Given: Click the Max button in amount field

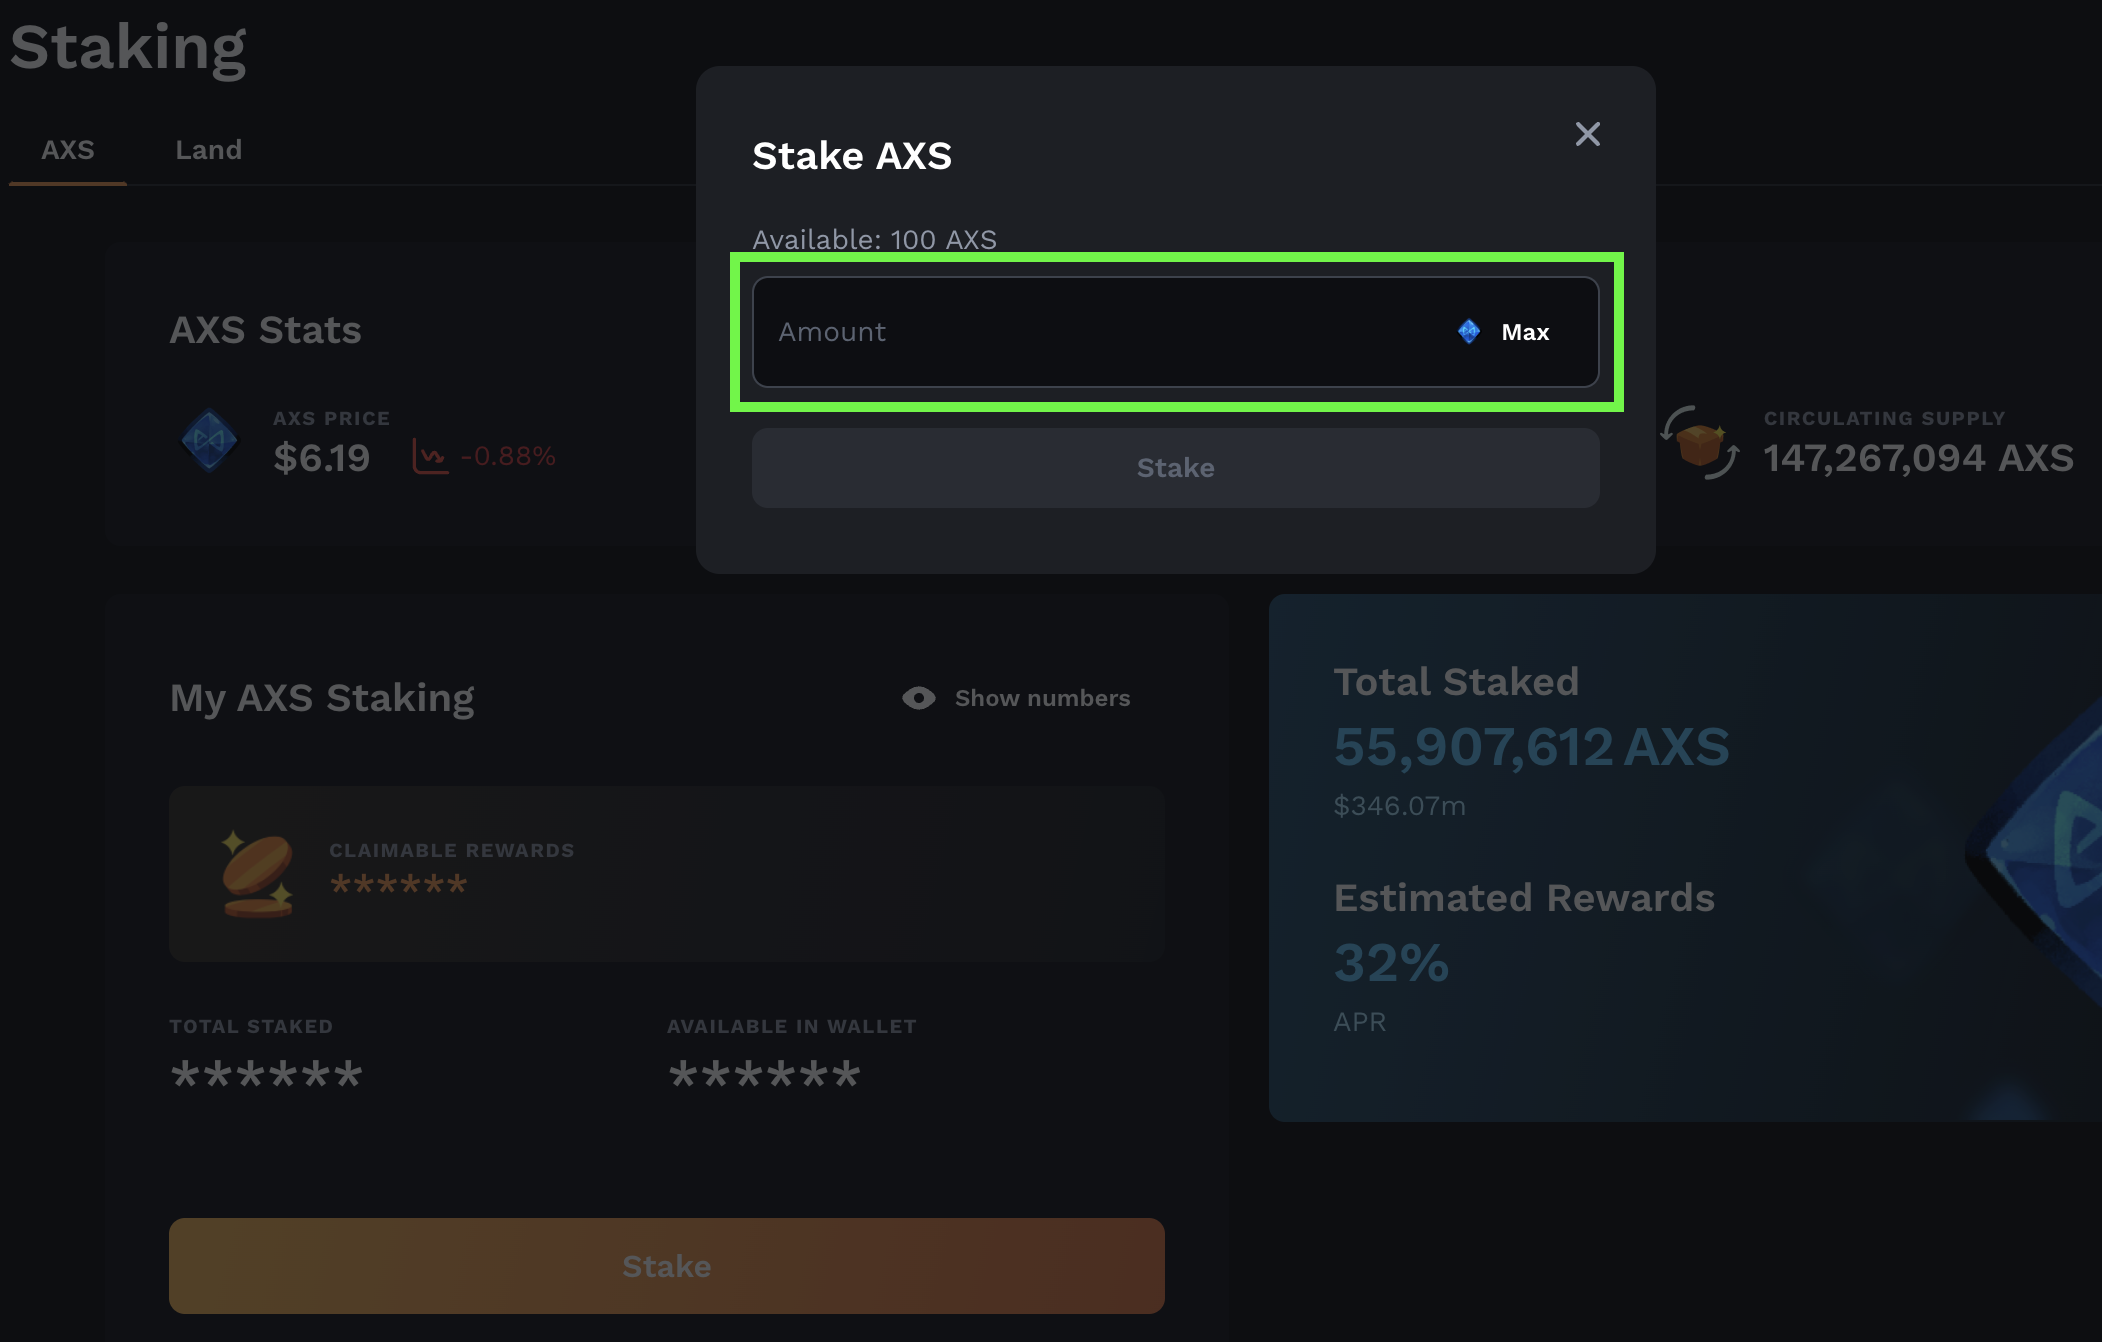Looking at the screenshot, I should (1525, 332).
